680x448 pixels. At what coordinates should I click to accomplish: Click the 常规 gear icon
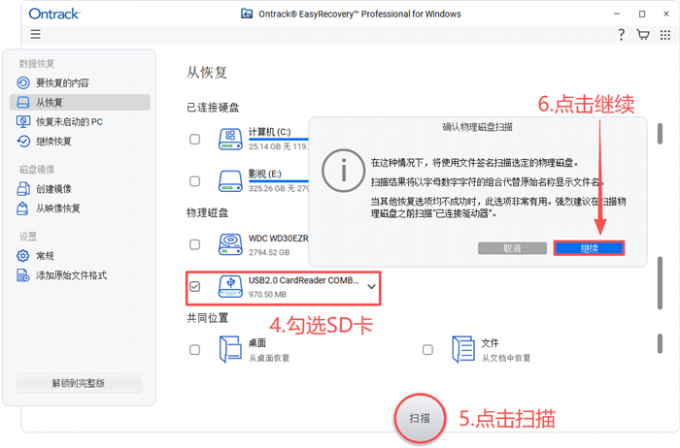23,255
